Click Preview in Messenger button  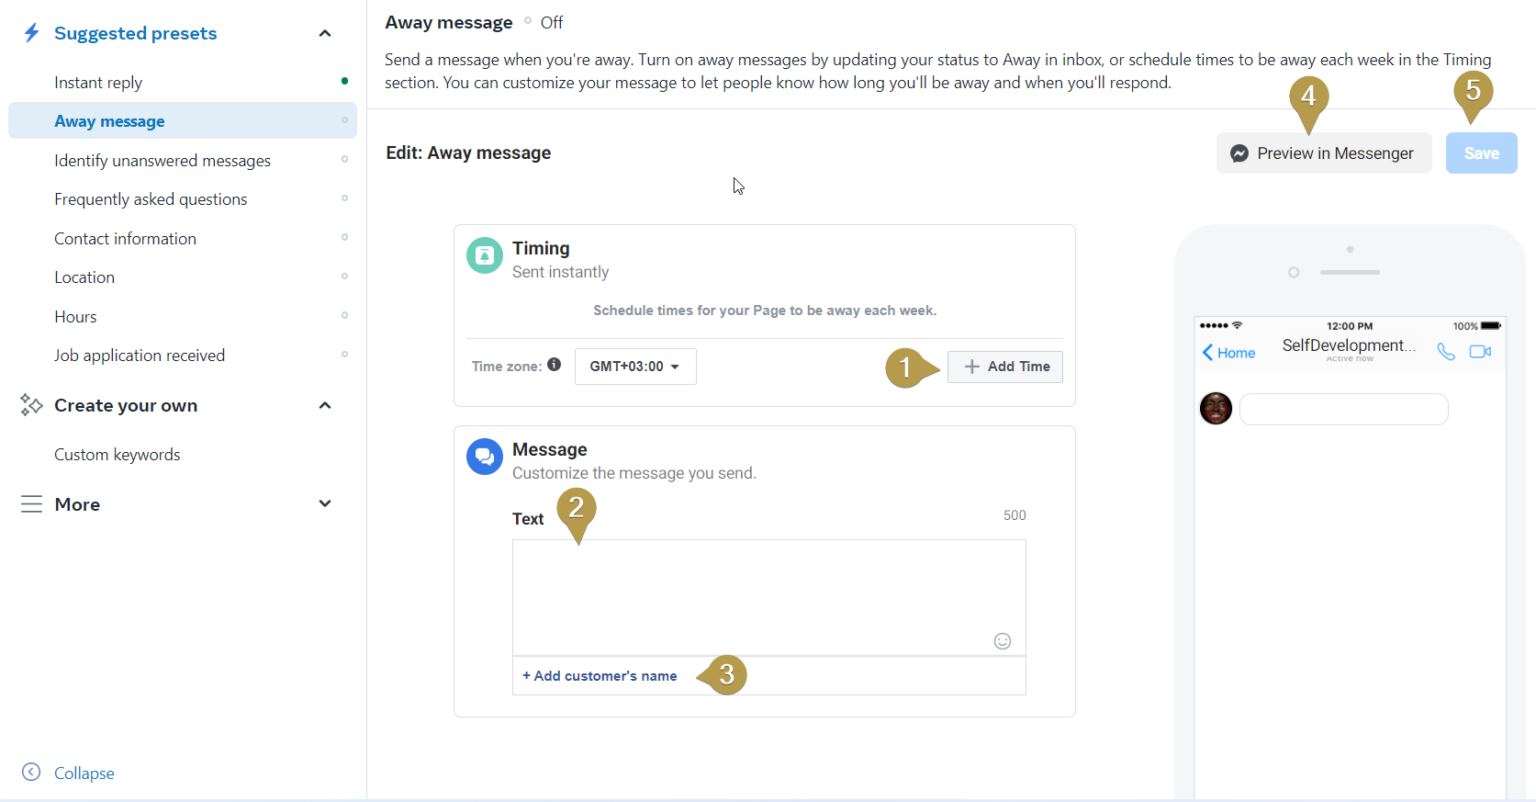(1324, 153)
